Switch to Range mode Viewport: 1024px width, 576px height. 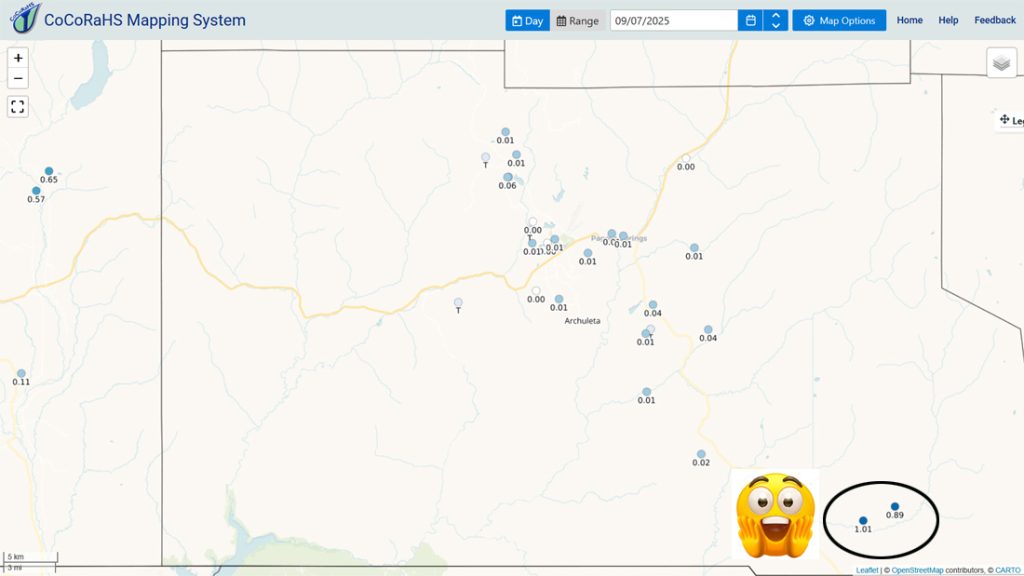pyautogui.click(x=577, y=20)
